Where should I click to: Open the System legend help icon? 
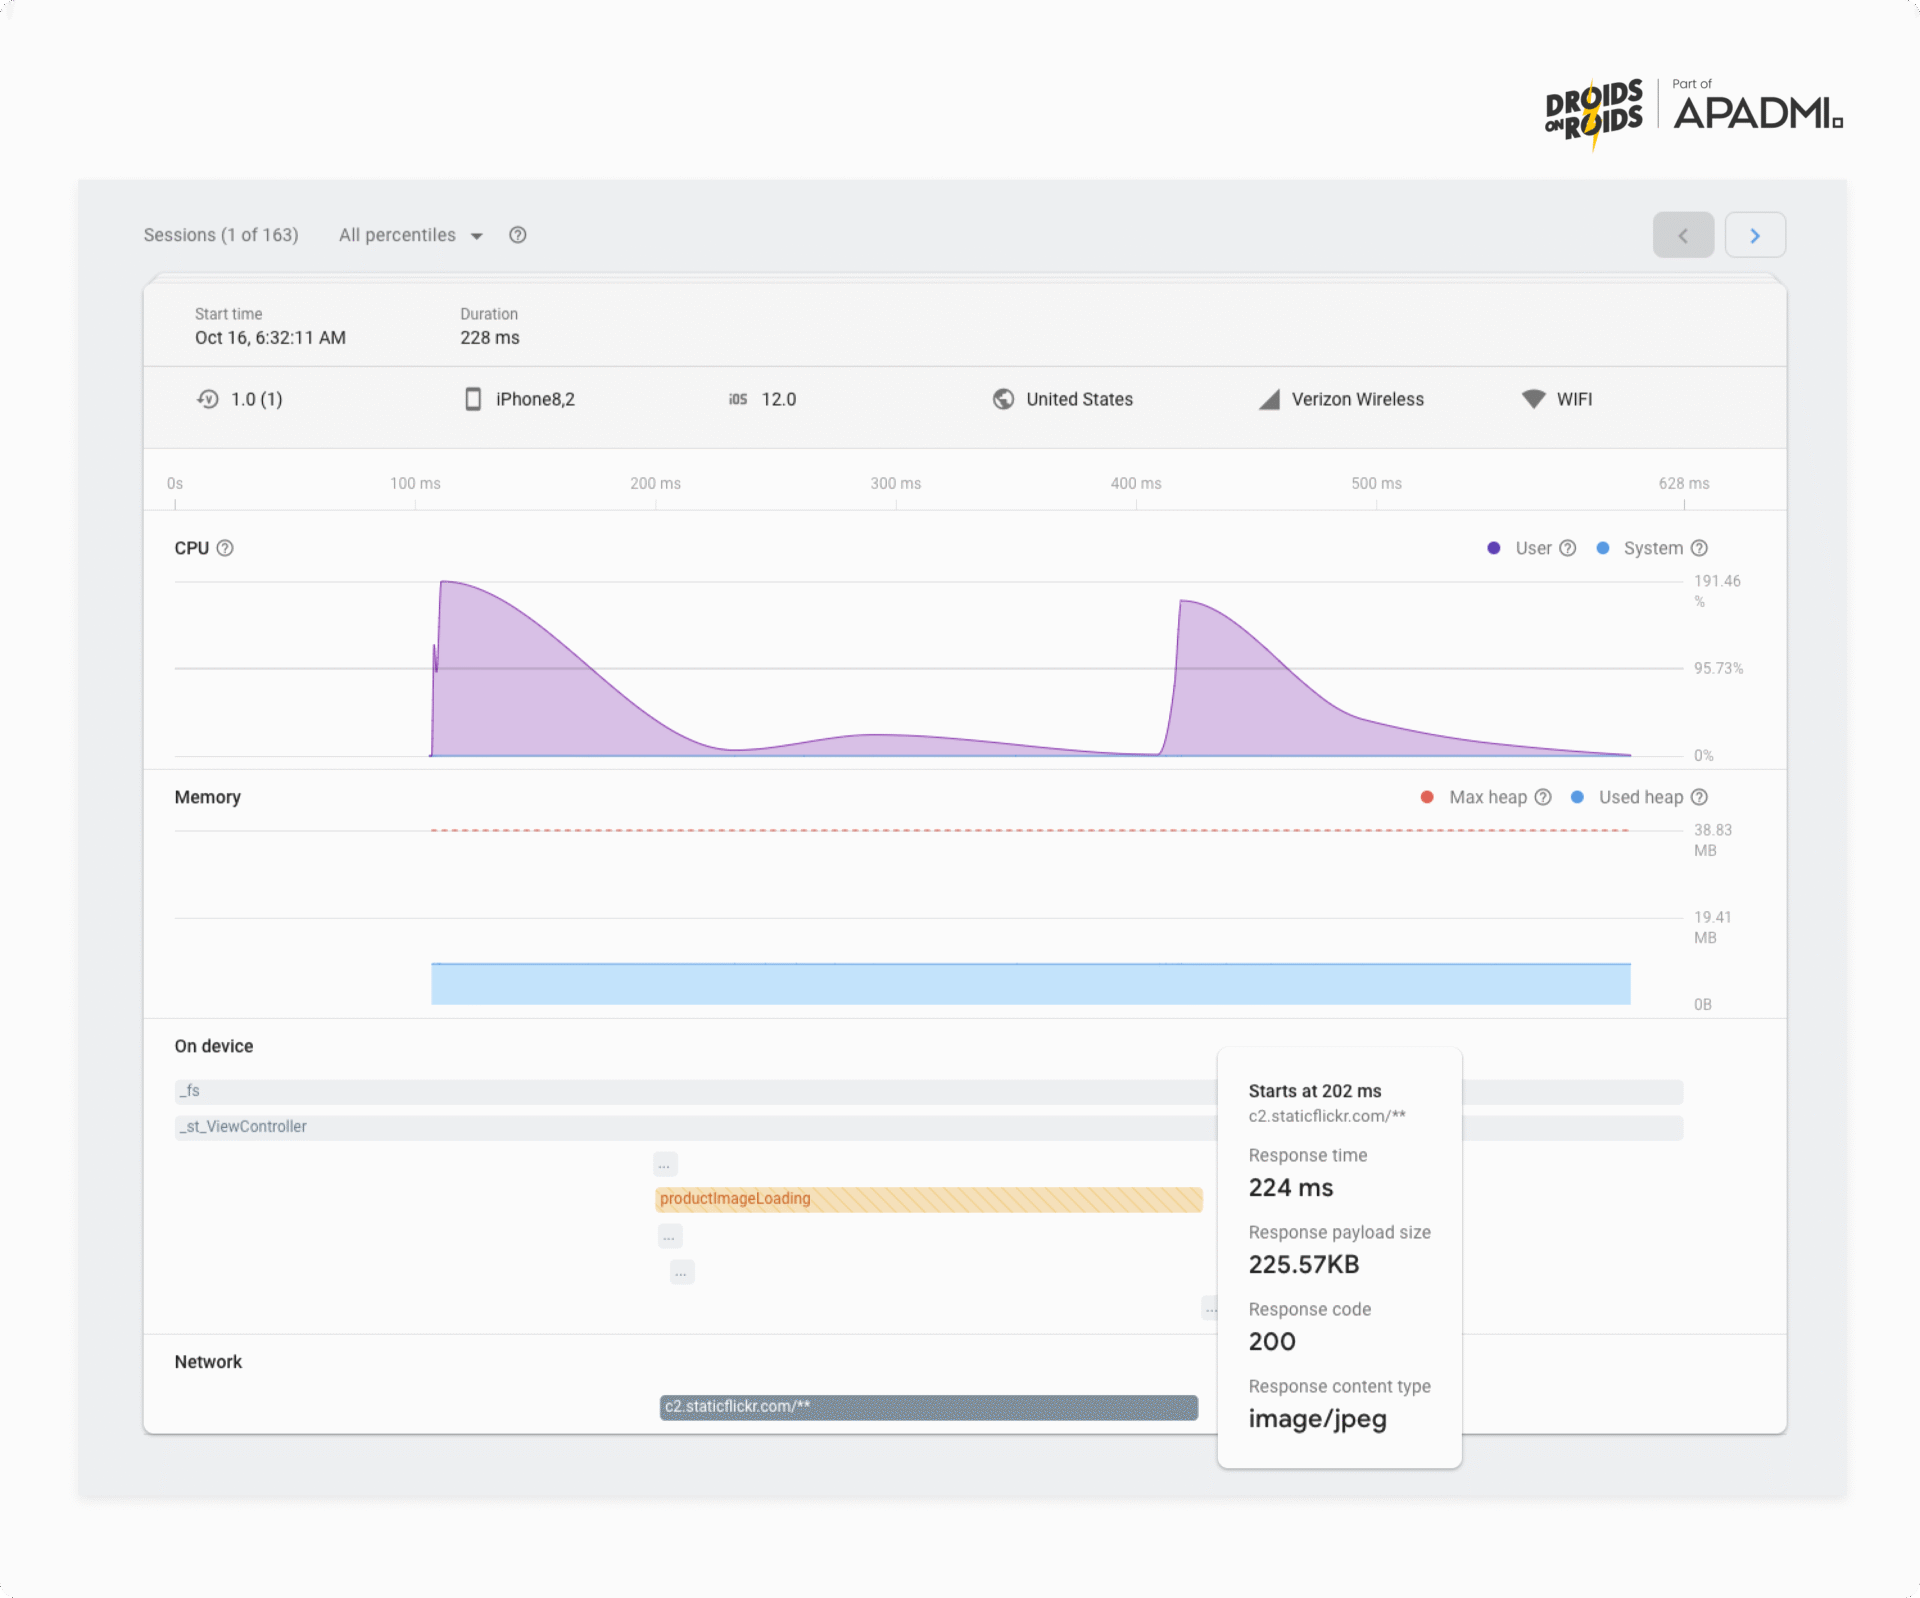pos(1699,548)
